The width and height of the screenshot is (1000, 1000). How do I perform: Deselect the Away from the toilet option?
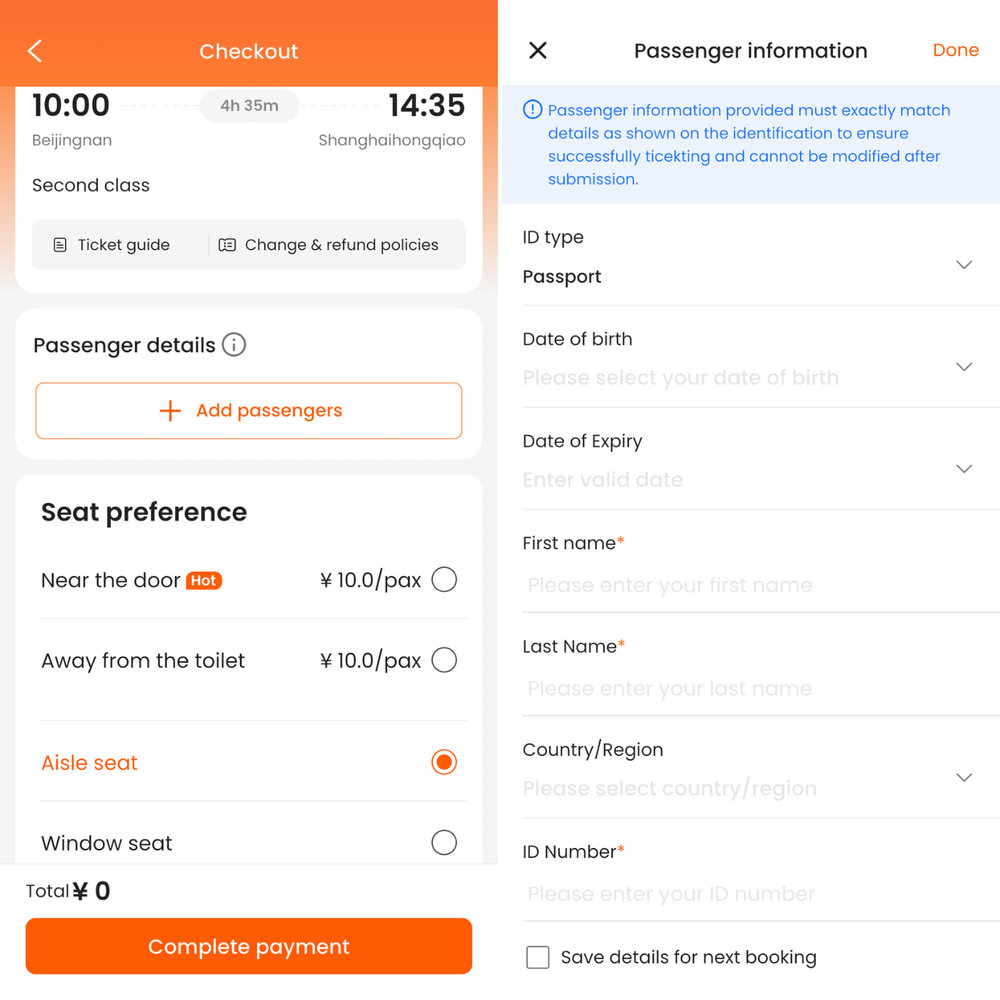(444, 660)
